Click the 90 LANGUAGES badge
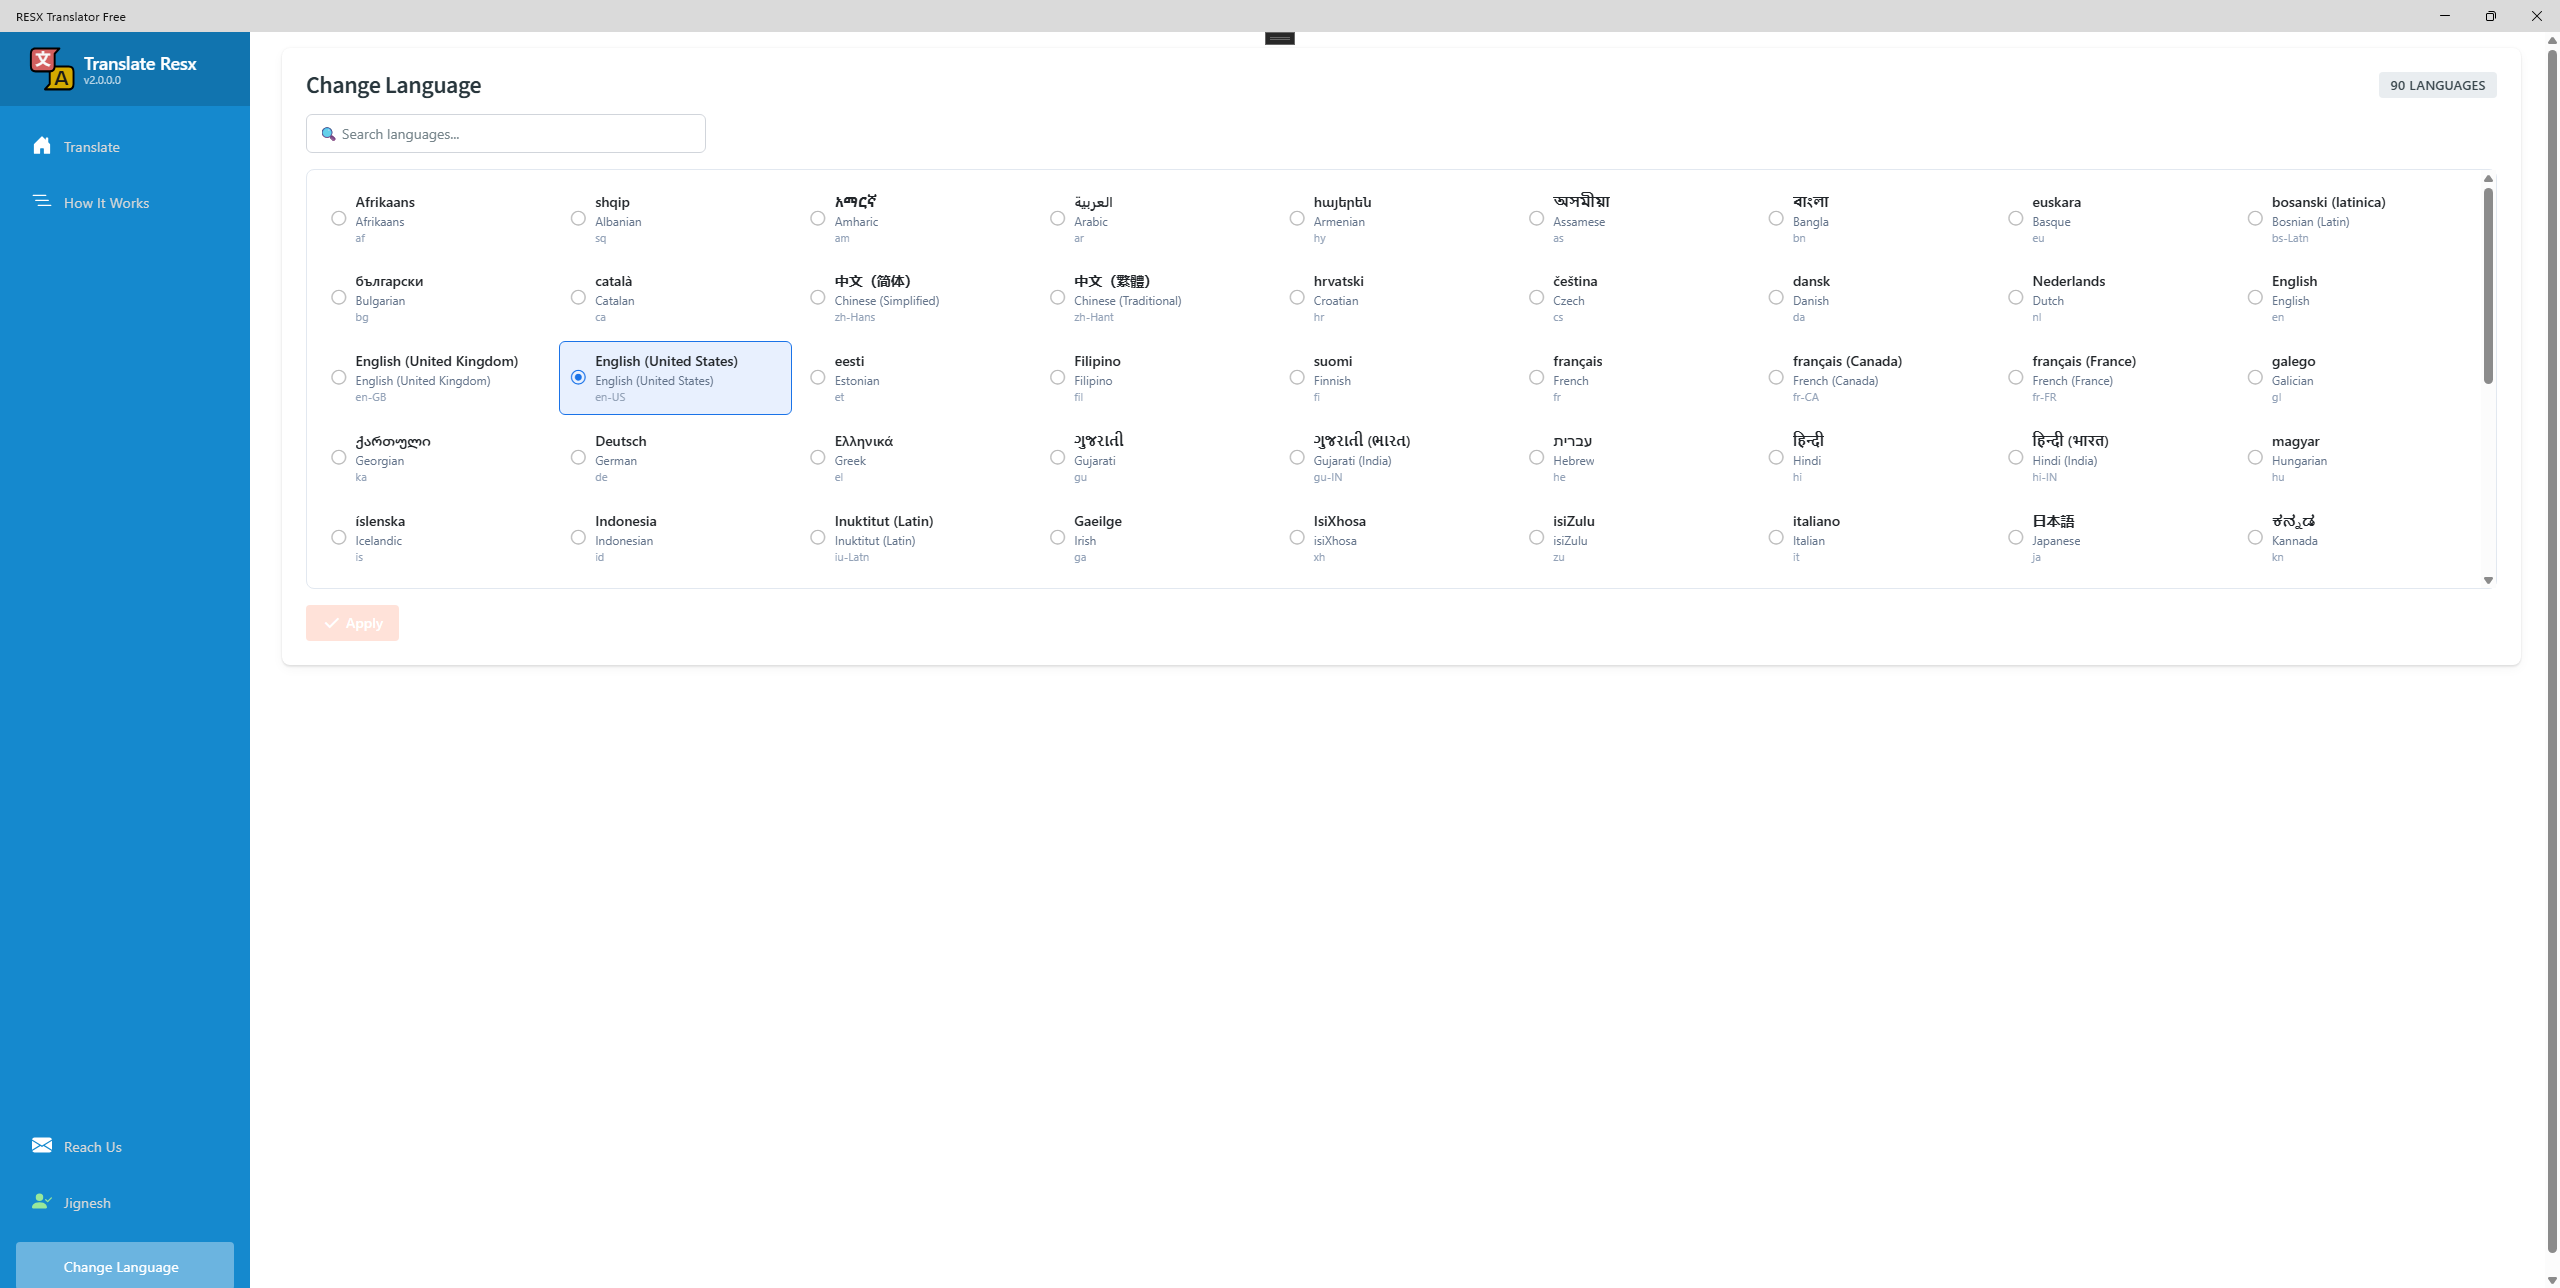2560x1288 pixels. coord(2437,85)
